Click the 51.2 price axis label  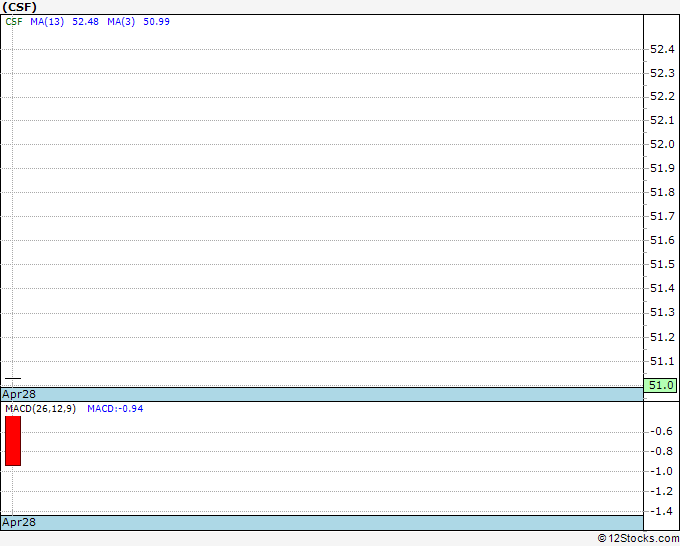point(662,337)
